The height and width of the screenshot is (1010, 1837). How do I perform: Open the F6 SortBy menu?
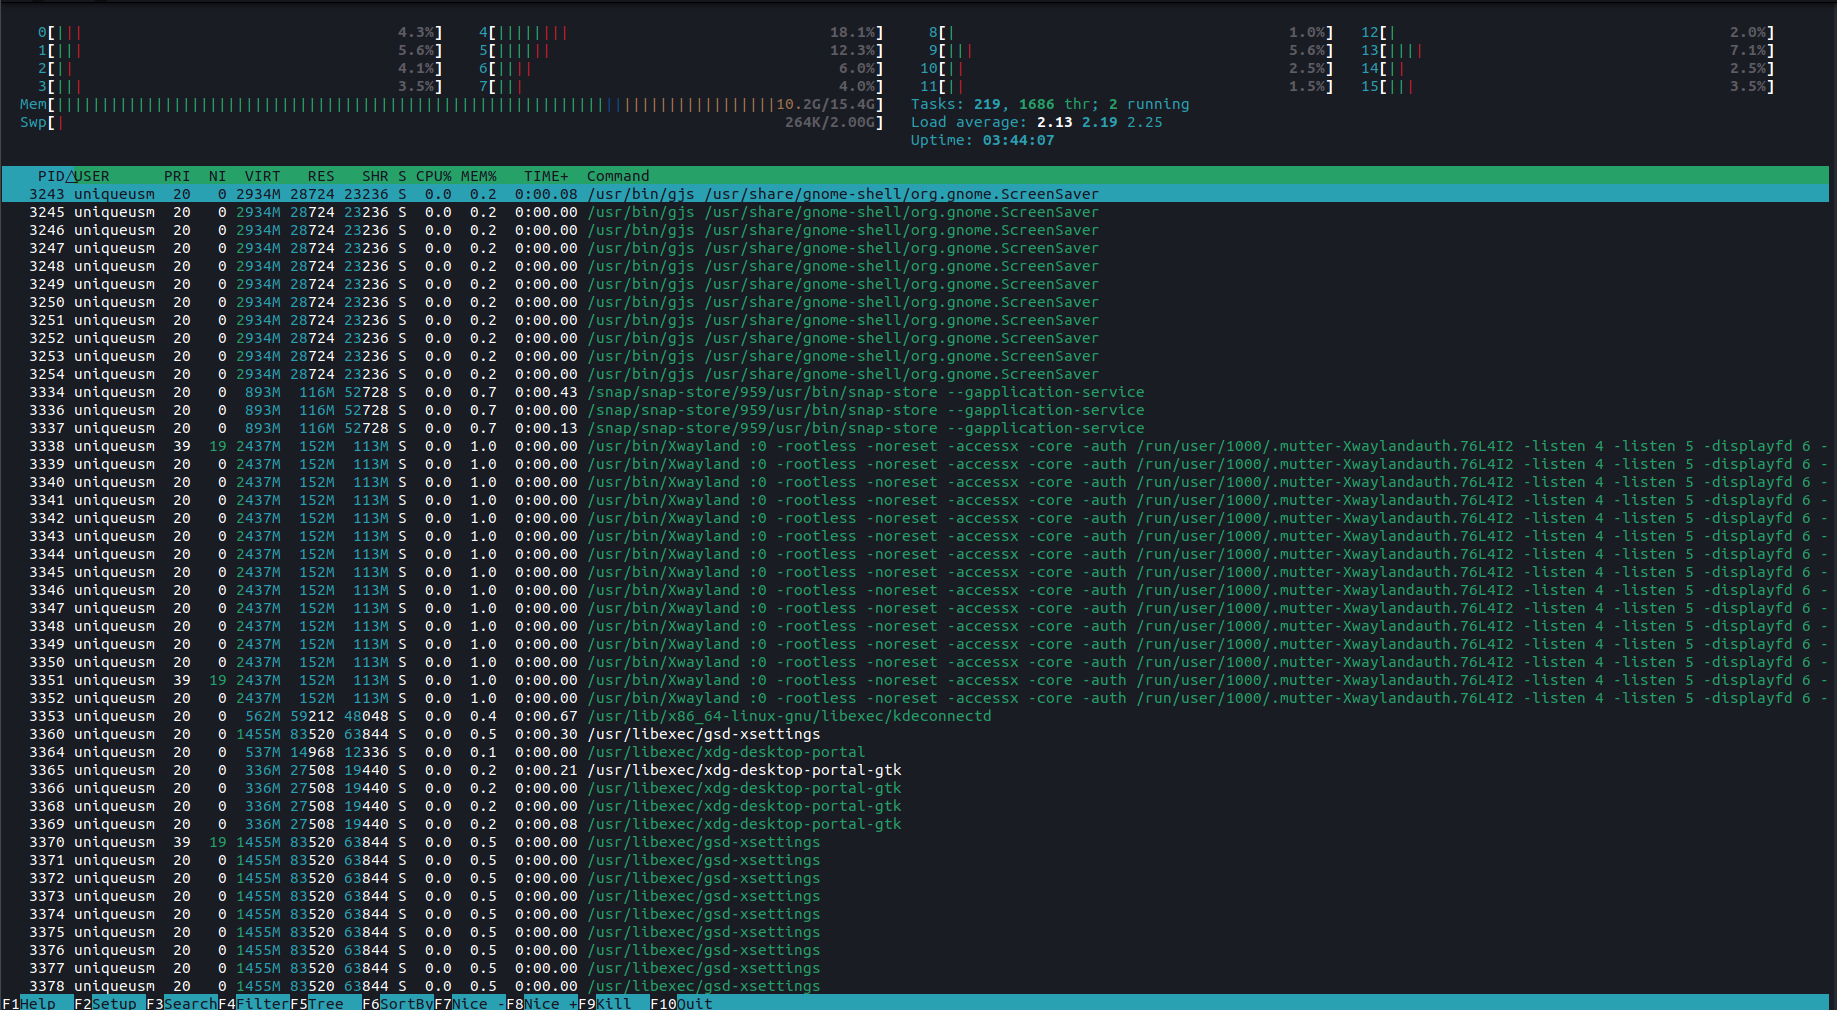click(398, 1003)
